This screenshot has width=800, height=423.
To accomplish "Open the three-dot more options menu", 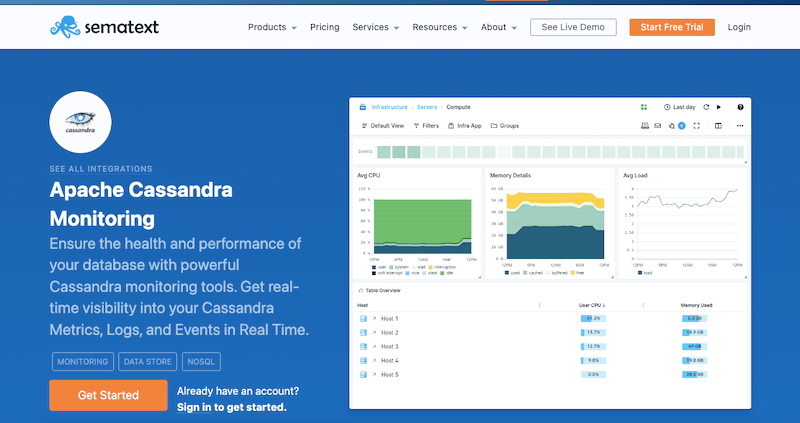I will point(740,126).
